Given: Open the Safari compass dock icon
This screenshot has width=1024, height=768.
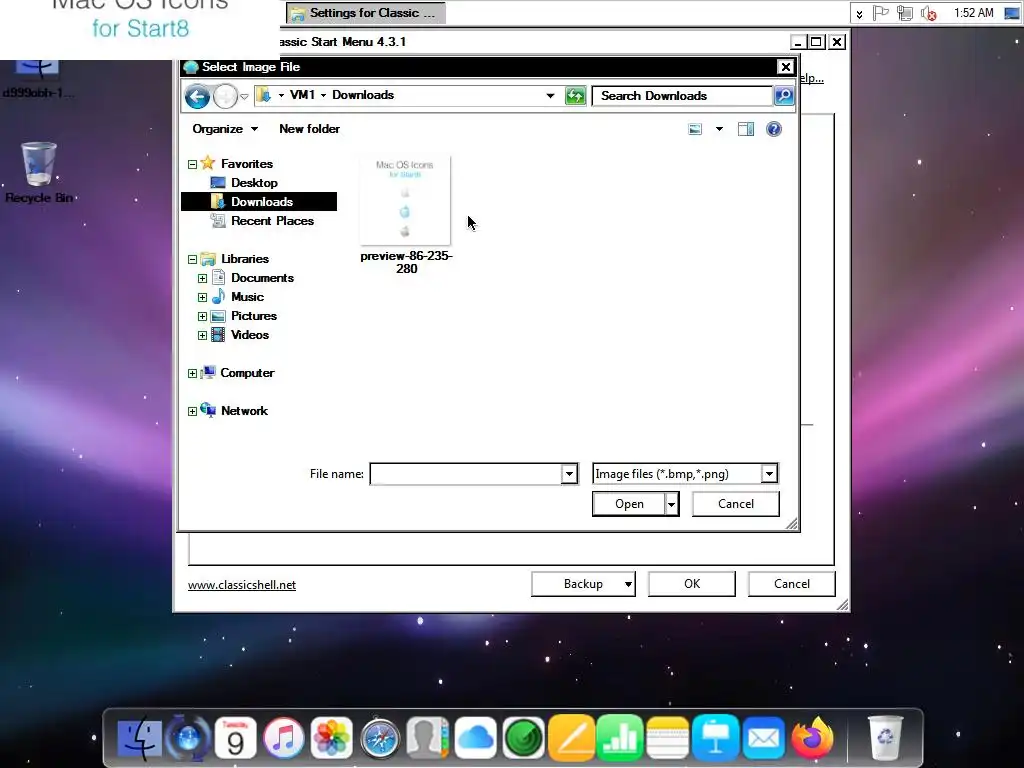Looking at the screenshot, I should coord(379,739).
